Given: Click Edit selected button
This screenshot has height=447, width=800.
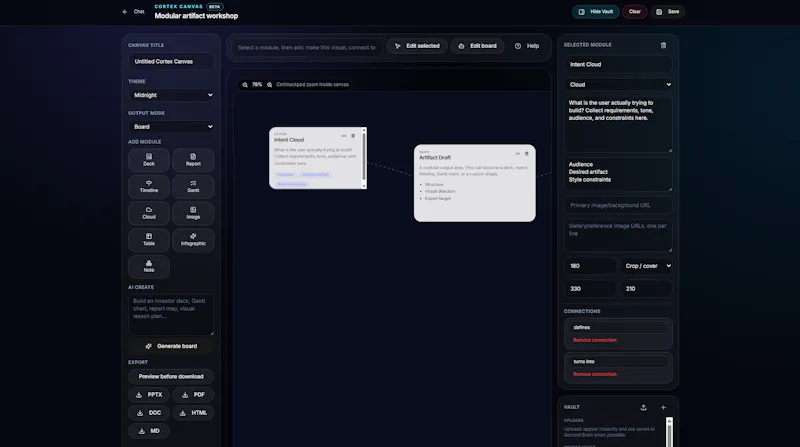Looking at the screenshot, I should (x=417, y=46).
